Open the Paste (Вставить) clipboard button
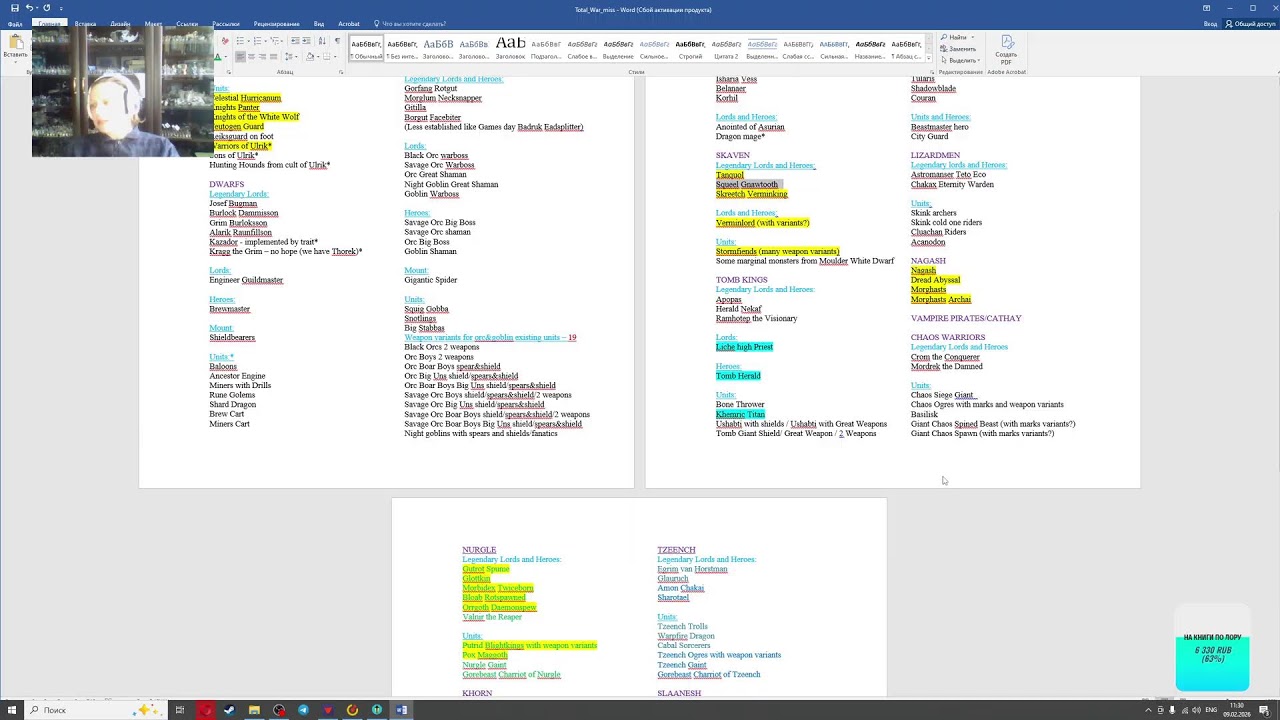This screenshot has height=720, width=1280. (x=15, y=46)
